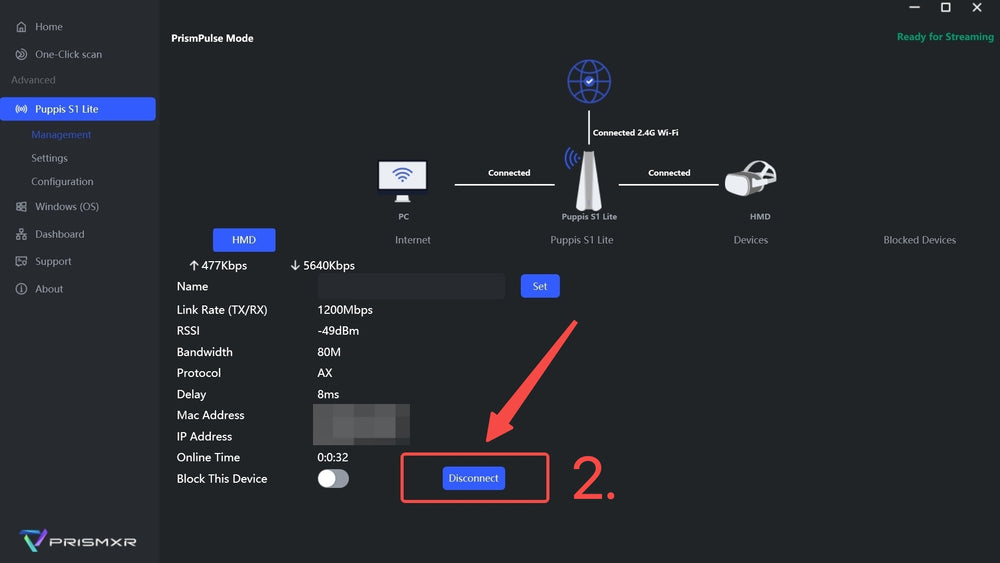
Task: Maximize the application window
Action: click(x=946, y=8)
